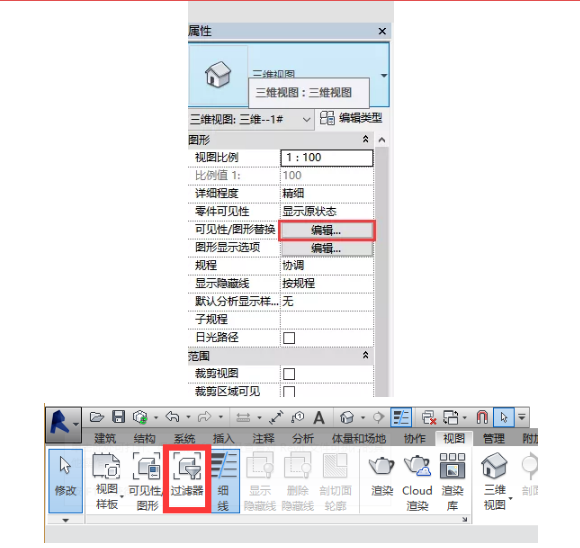Toggle the Thin Lines (细线) ribbon button
This screenshot has height=548, width=580.
pos(224,481)
